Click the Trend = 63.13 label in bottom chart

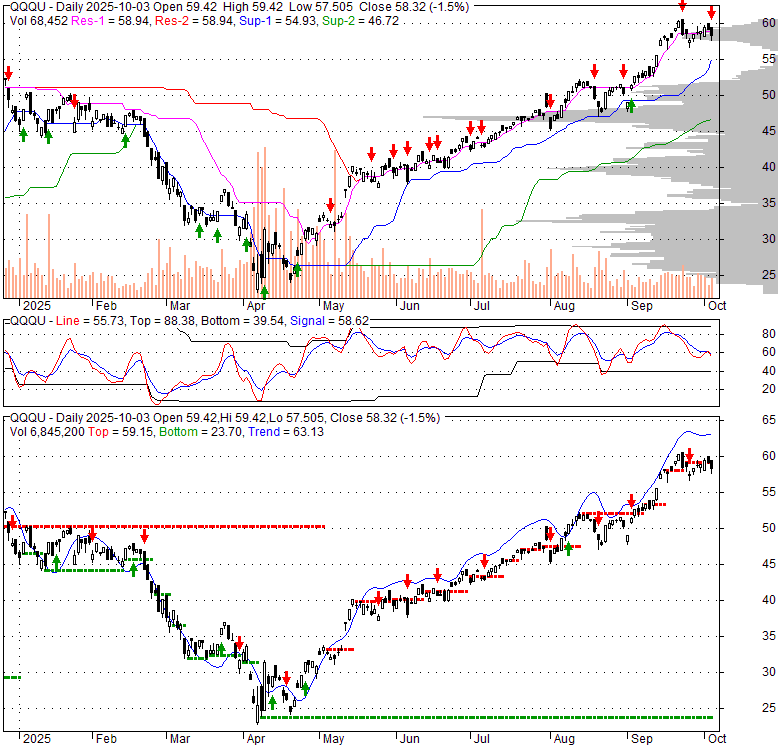(x=286, y=432)
